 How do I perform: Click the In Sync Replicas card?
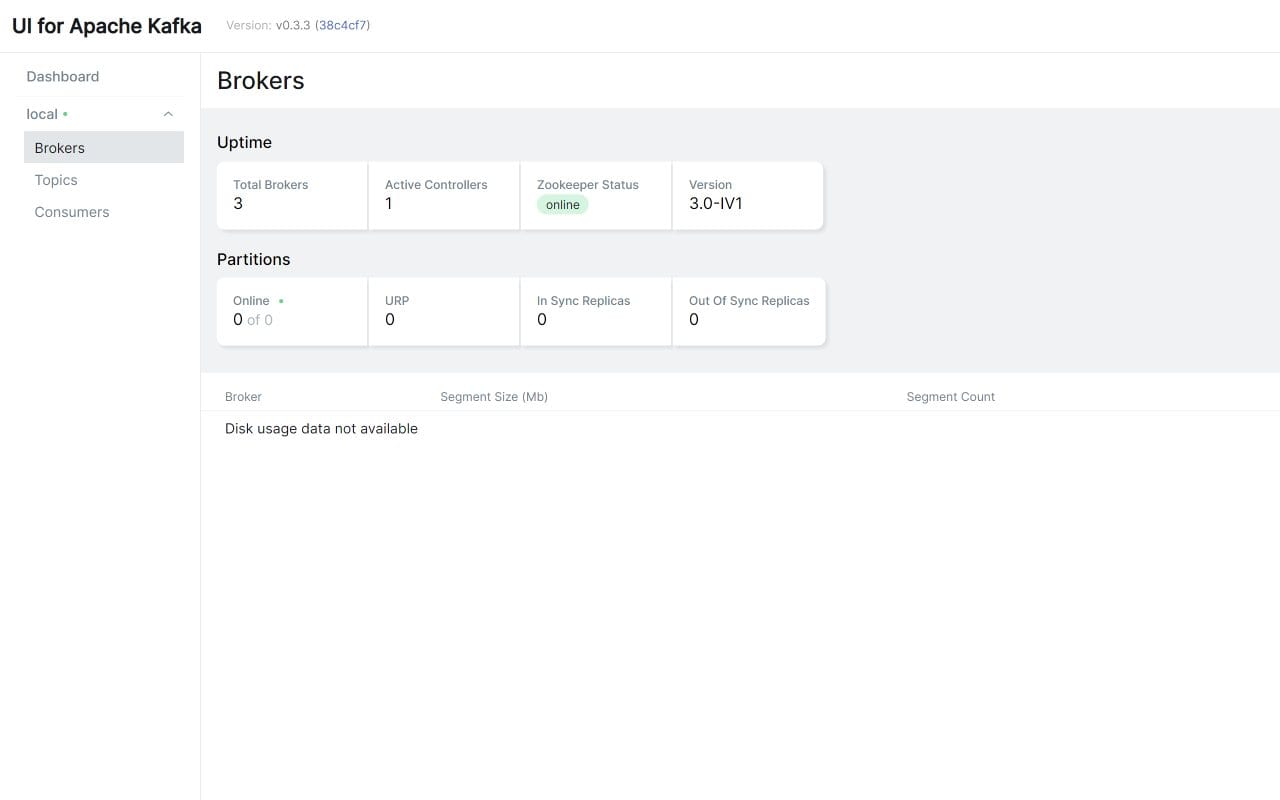[x=595, y=311]
